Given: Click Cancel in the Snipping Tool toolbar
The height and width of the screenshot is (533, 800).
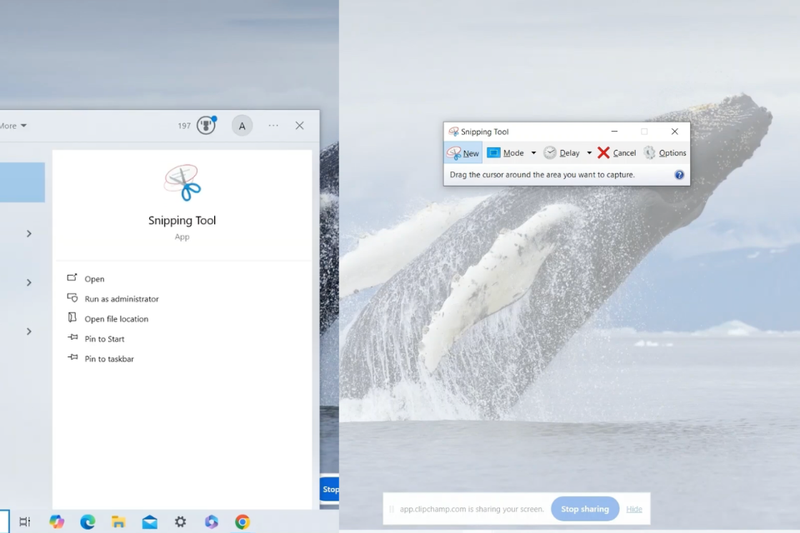Looking at the screenshot, I should 617,153.
